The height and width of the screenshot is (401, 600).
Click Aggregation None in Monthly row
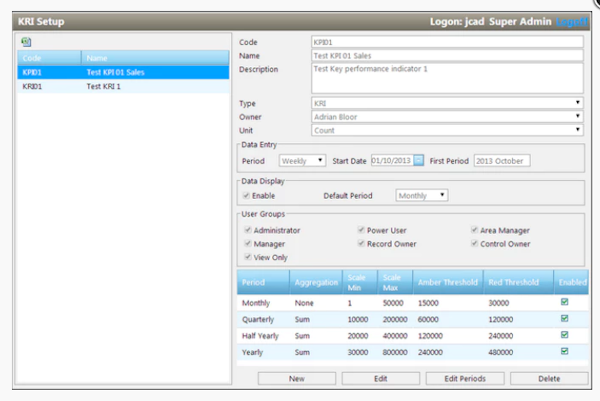[x=304, y=303]
